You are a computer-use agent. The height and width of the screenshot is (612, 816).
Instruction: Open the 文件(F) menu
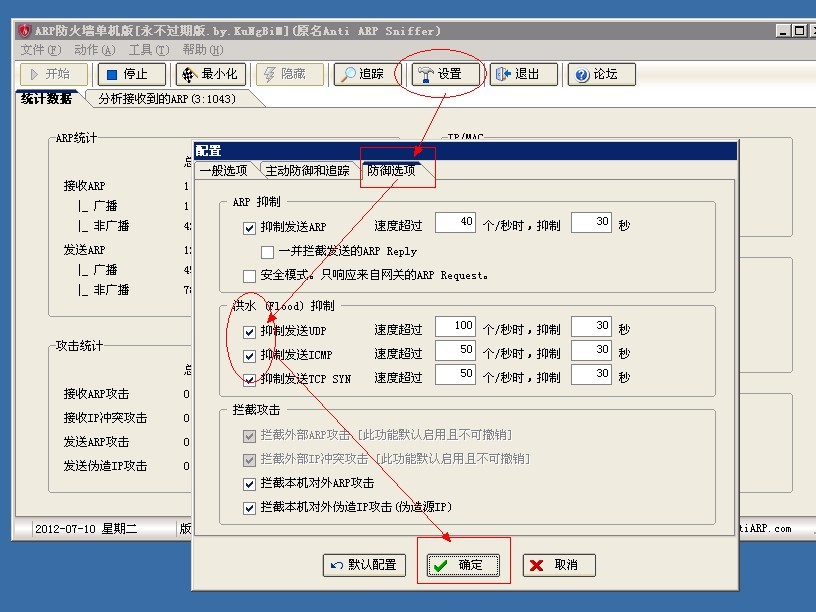pyautogui.click(x=41, y=50)
